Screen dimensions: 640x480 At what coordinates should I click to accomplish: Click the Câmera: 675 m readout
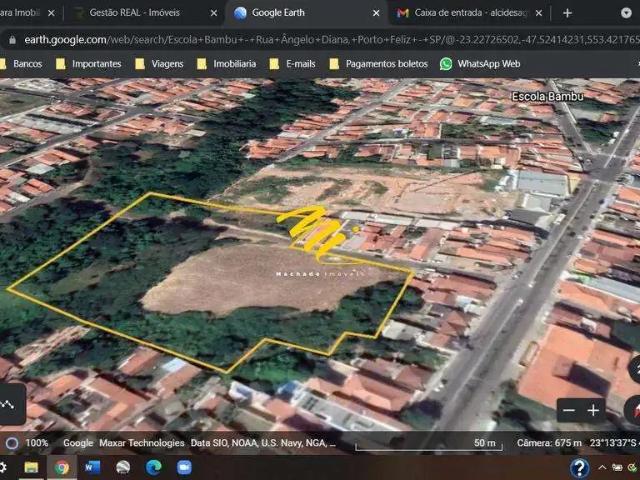pyautogui.click(x=549, y=443)
